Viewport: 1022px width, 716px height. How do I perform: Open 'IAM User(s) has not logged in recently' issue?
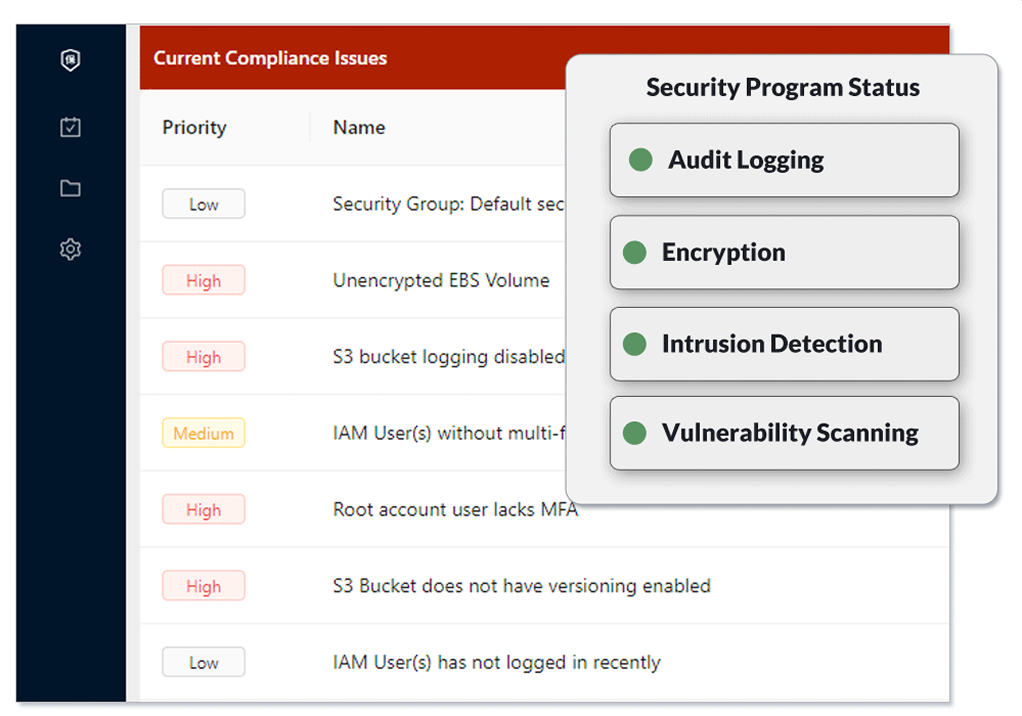497,662
